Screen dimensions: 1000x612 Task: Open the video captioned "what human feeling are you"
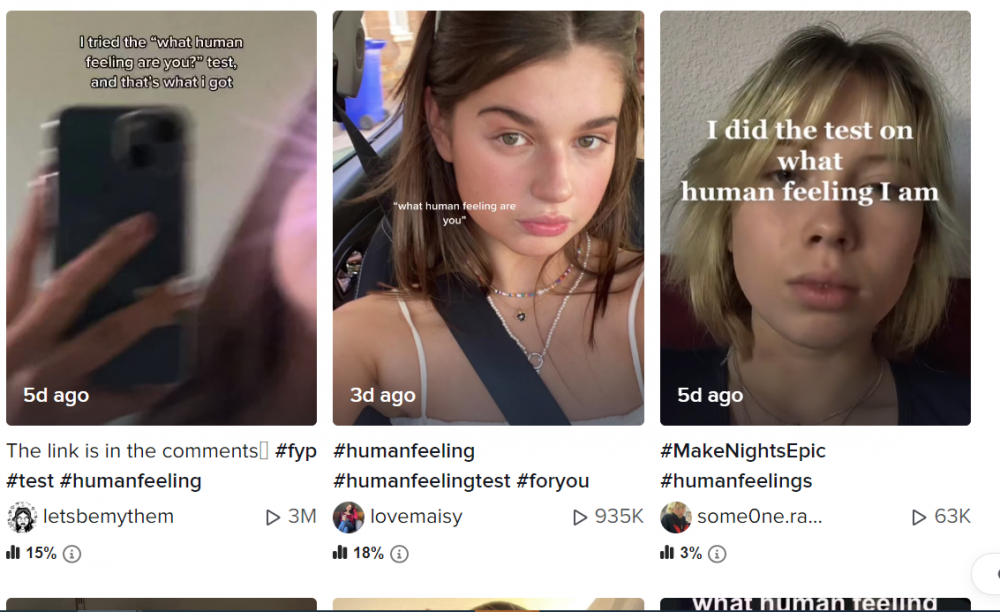488,218
